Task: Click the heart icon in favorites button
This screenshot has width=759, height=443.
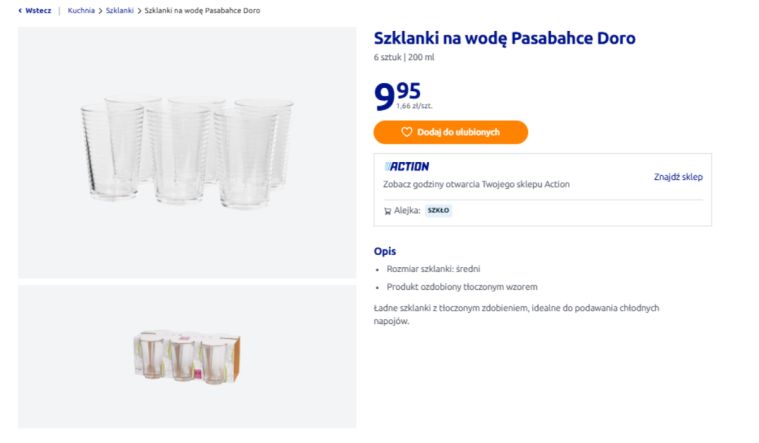Action: [x=407, y=132]
